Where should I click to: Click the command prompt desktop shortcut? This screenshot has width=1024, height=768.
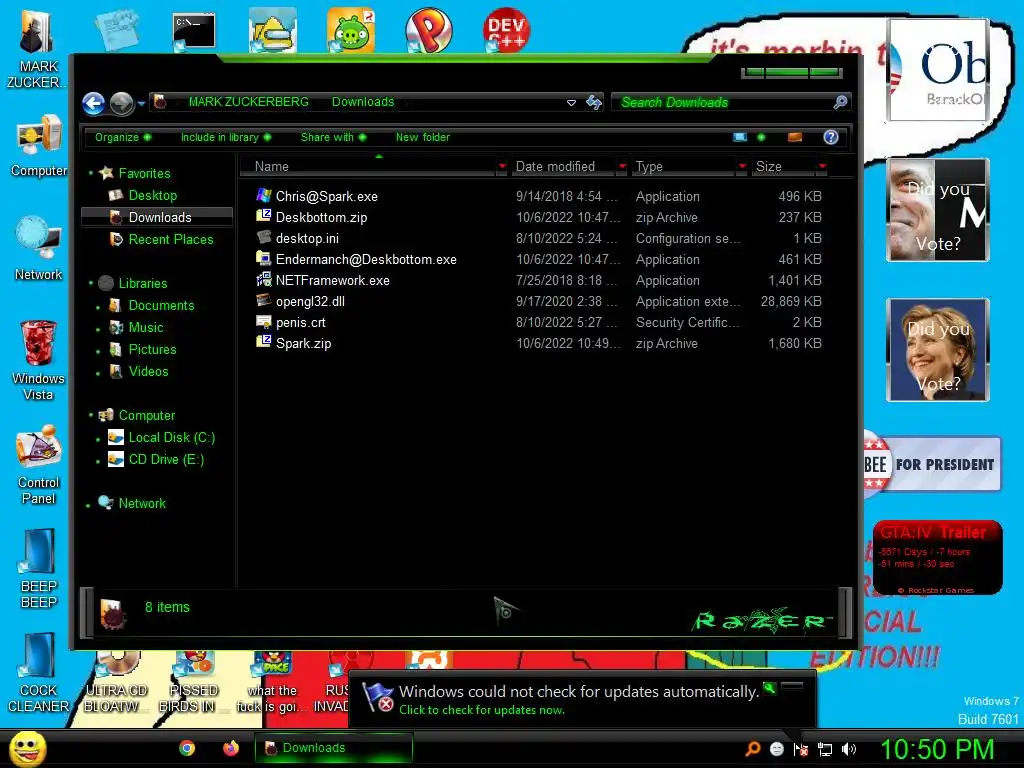194,31
